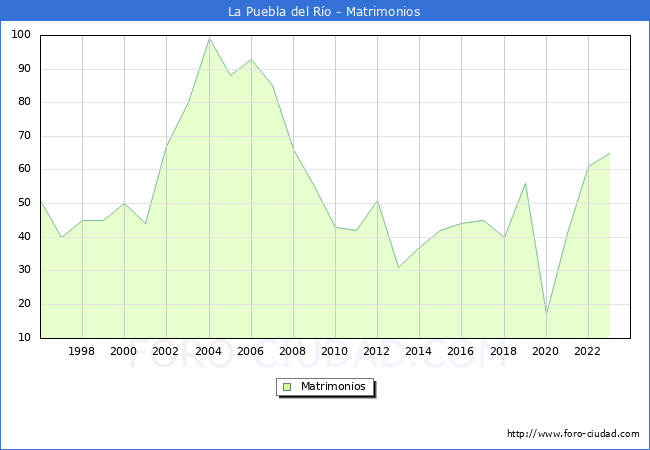Select the 2000 x-axis label

123,351
